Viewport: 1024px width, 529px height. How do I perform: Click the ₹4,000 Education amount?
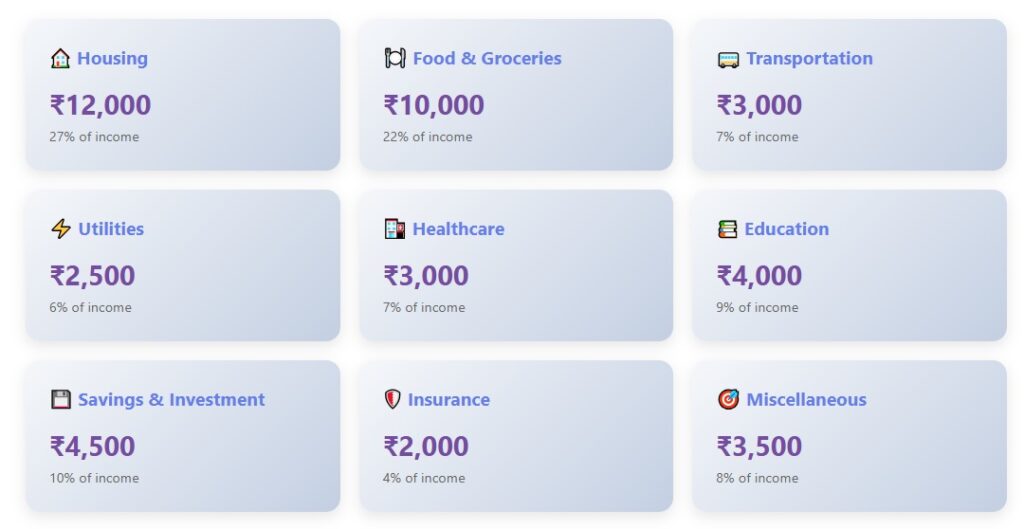(x=759, y=276)
